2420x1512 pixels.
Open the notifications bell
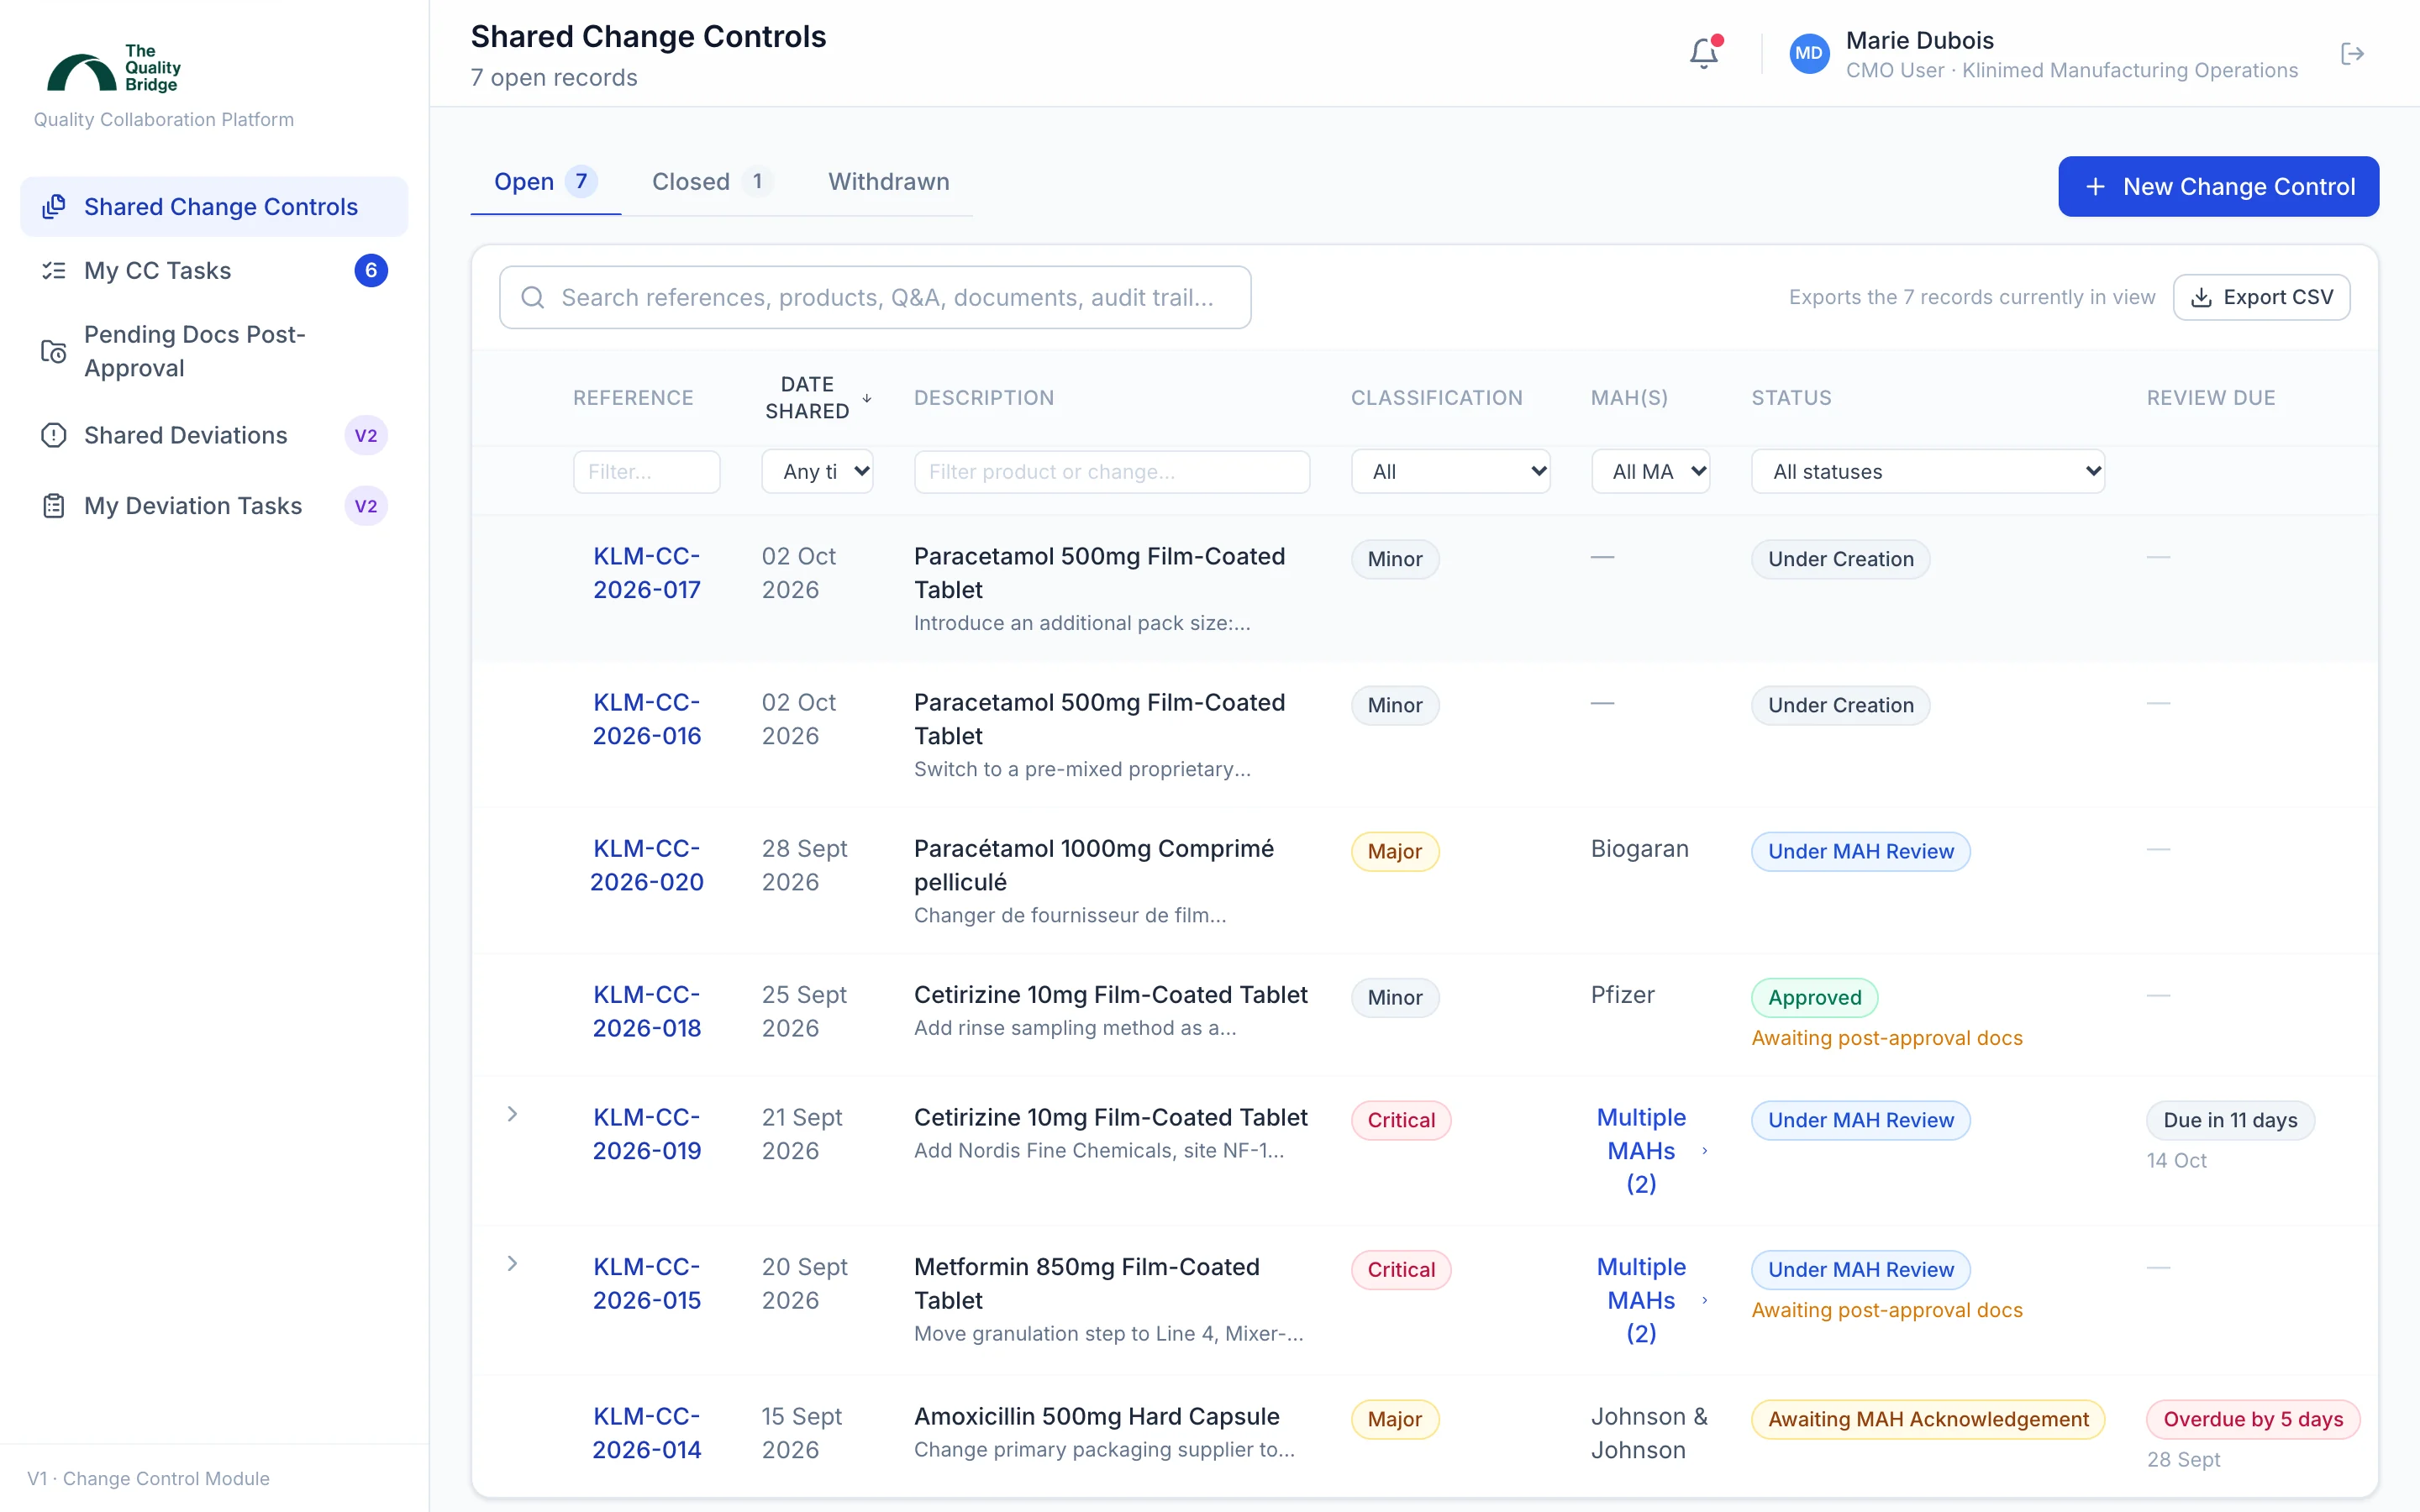pos(1703,53)
